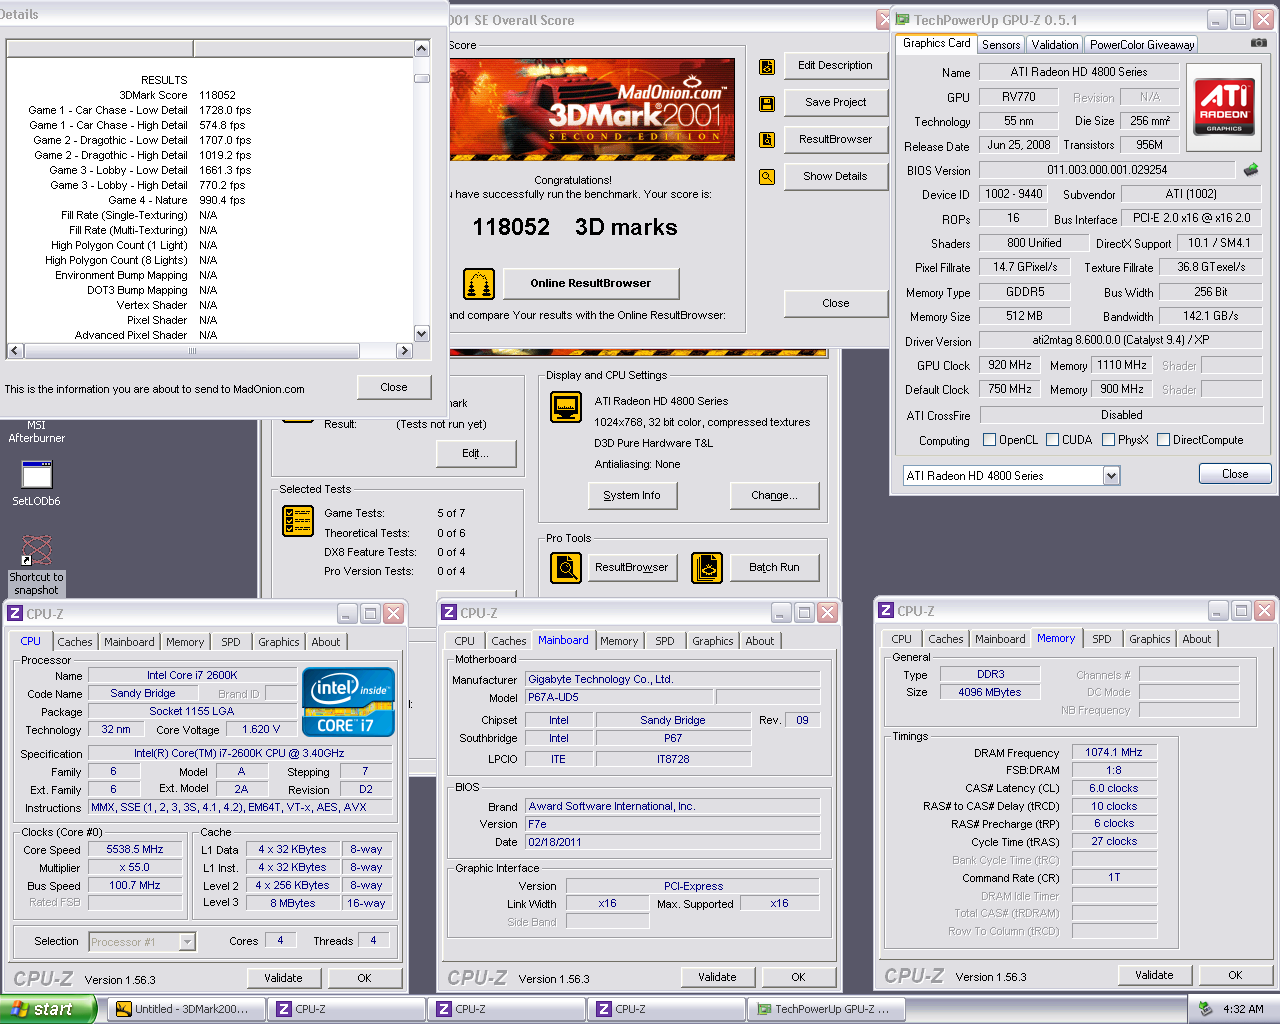Take a GPU-Z screenshot with camera icon
The image size is (1280, 1024).
[x=1259, y=43]
